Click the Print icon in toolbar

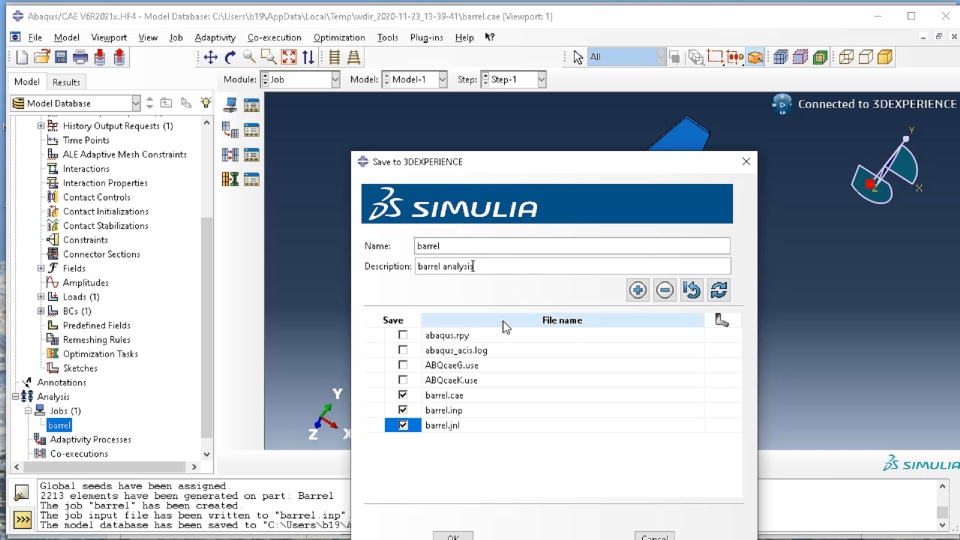coord(80,58)
